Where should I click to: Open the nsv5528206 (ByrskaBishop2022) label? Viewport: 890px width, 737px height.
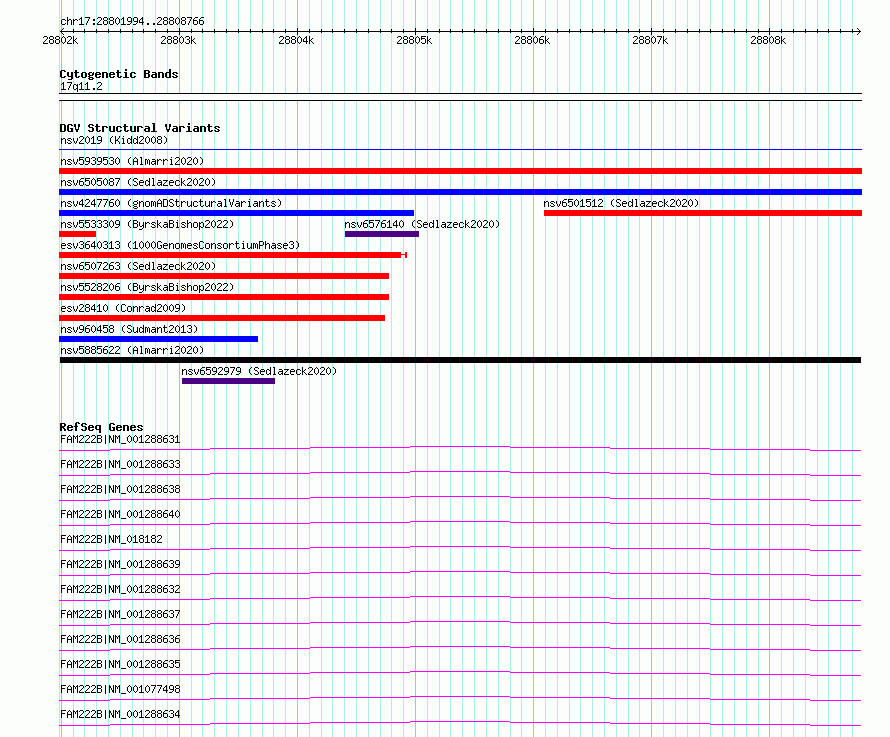148,287
